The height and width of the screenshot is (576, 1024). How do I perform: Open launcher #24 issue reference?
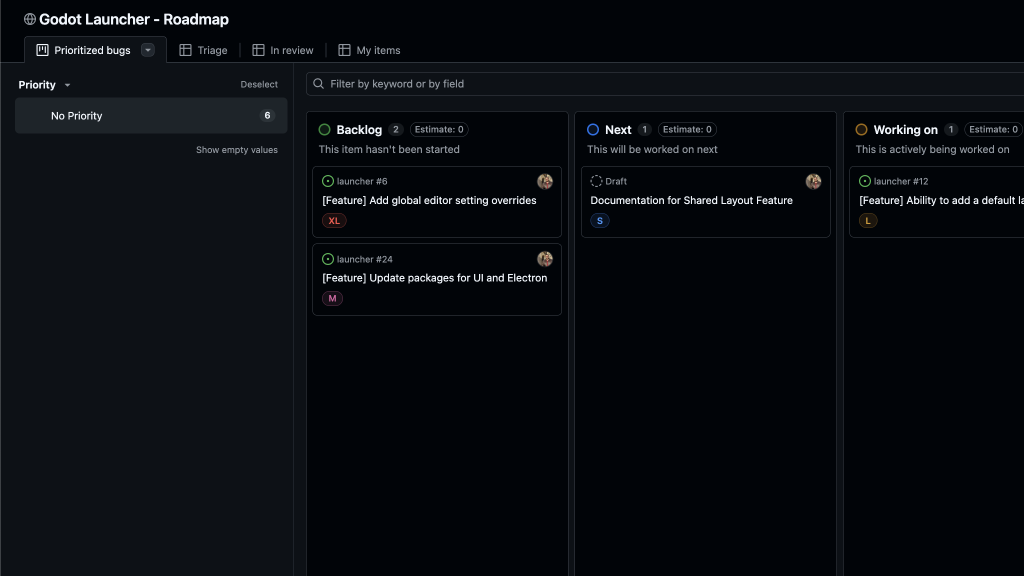click(x=364, y=259)
